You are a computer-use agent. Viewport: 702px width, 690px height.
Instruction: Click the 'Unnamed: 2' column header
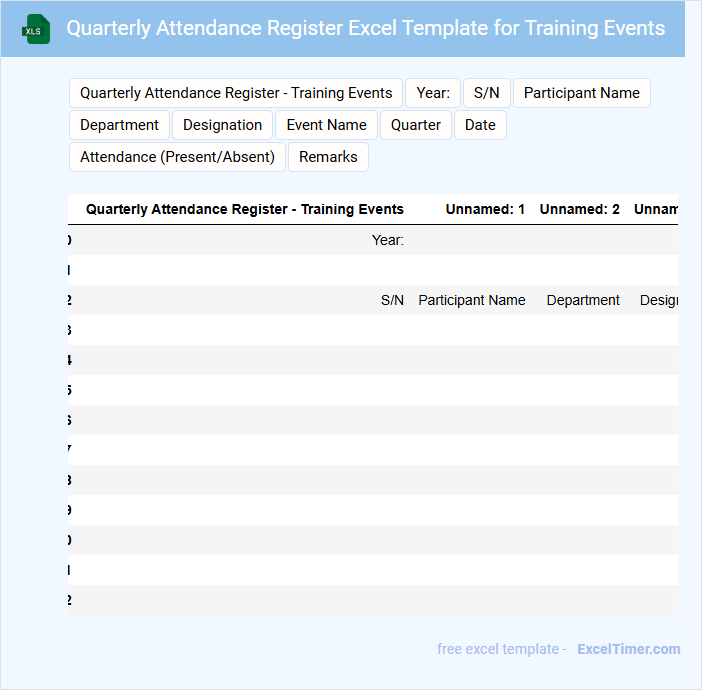point(579,209)
